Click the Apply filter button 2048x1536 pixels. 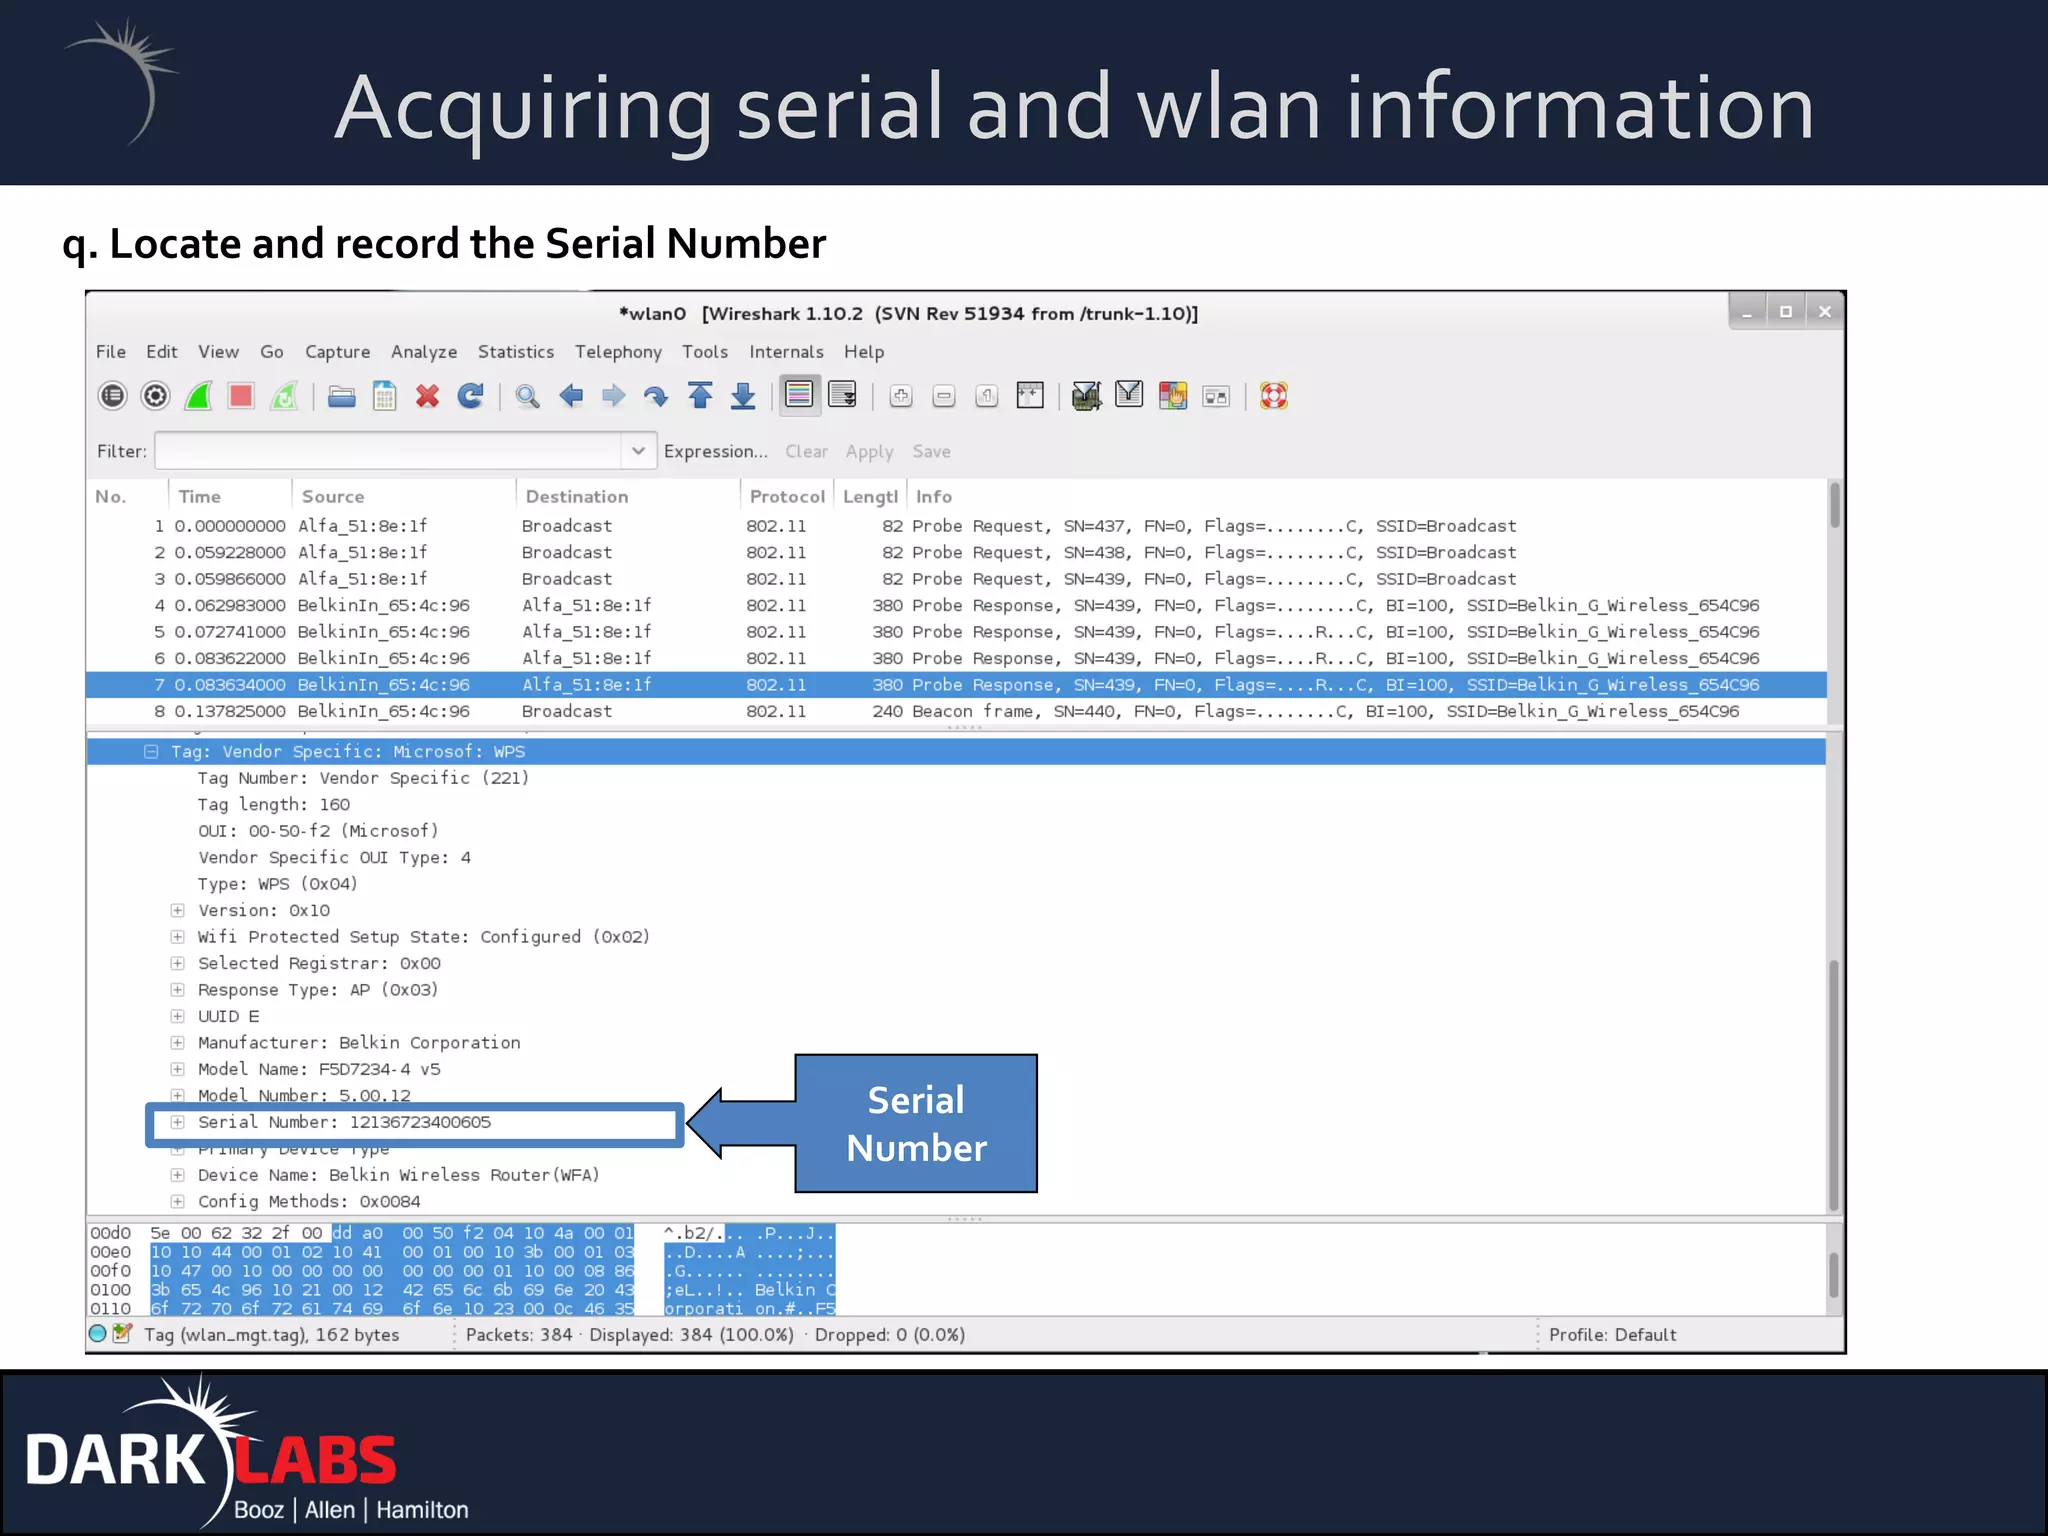[x=869, y=452]
